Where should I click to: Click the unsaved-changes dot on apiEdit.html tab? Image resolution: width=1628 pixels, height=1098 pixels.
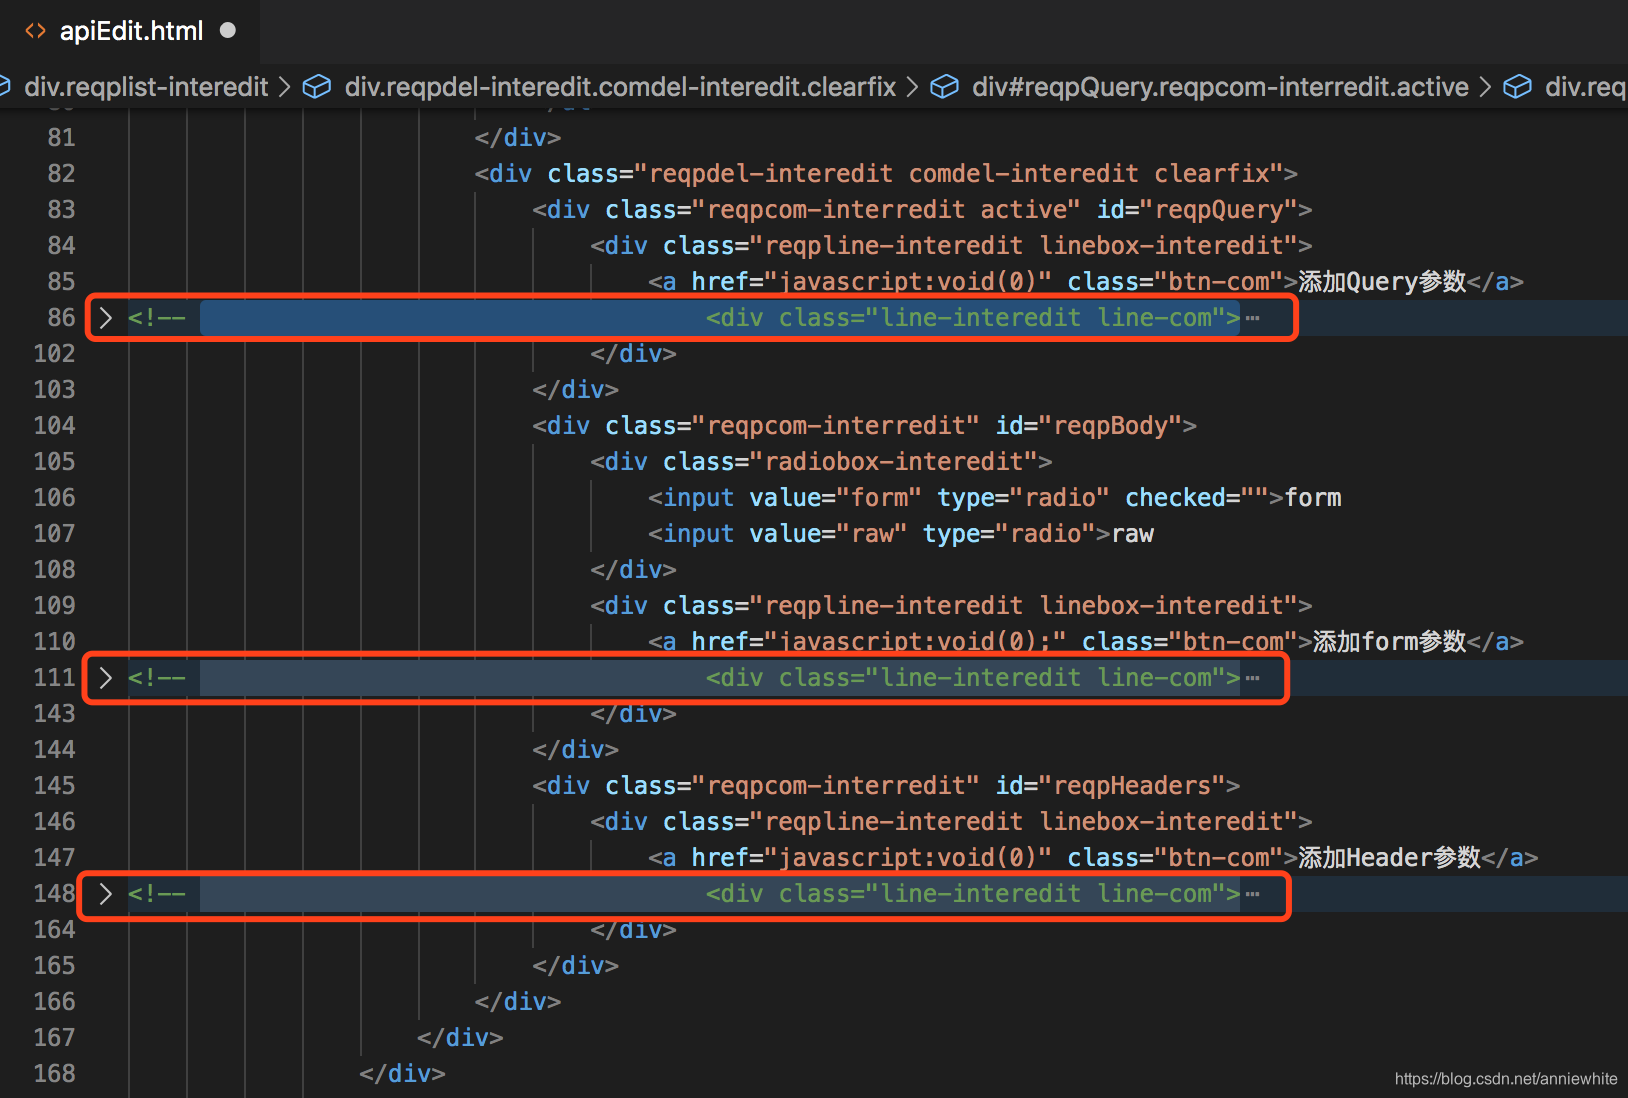click(x=228, y=30)
